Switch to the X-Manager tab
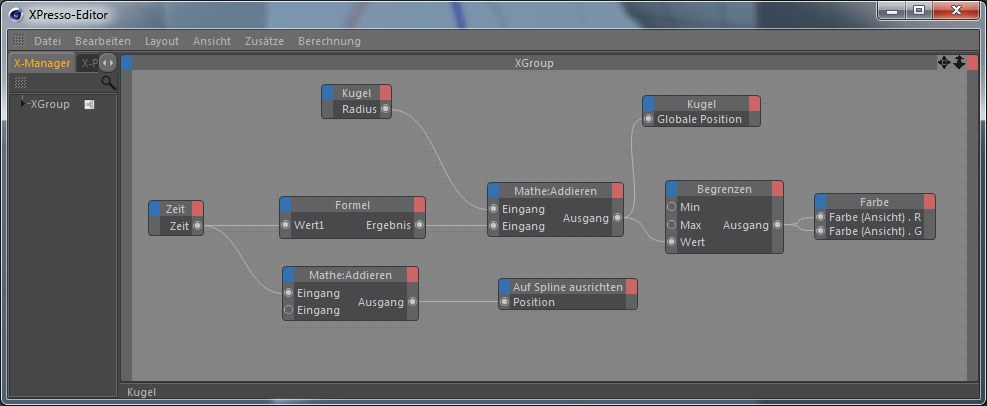Screen dimensions: 987x406 (x=41, y=63)
